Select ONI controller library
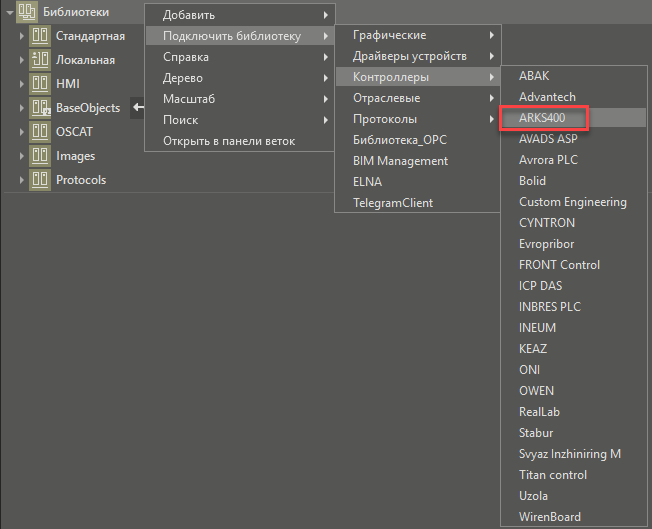The height and width of the screenshot is (529, 652). coord(574,370)
